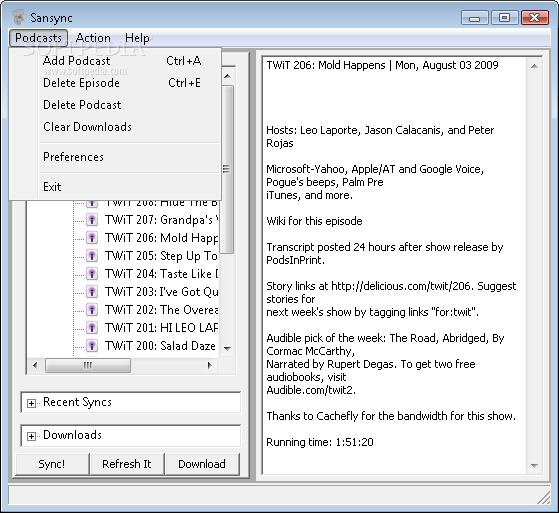Minimize the Sansync window
Screen dimensions: 559x513
pyautogui.click(x=474, y=18)
